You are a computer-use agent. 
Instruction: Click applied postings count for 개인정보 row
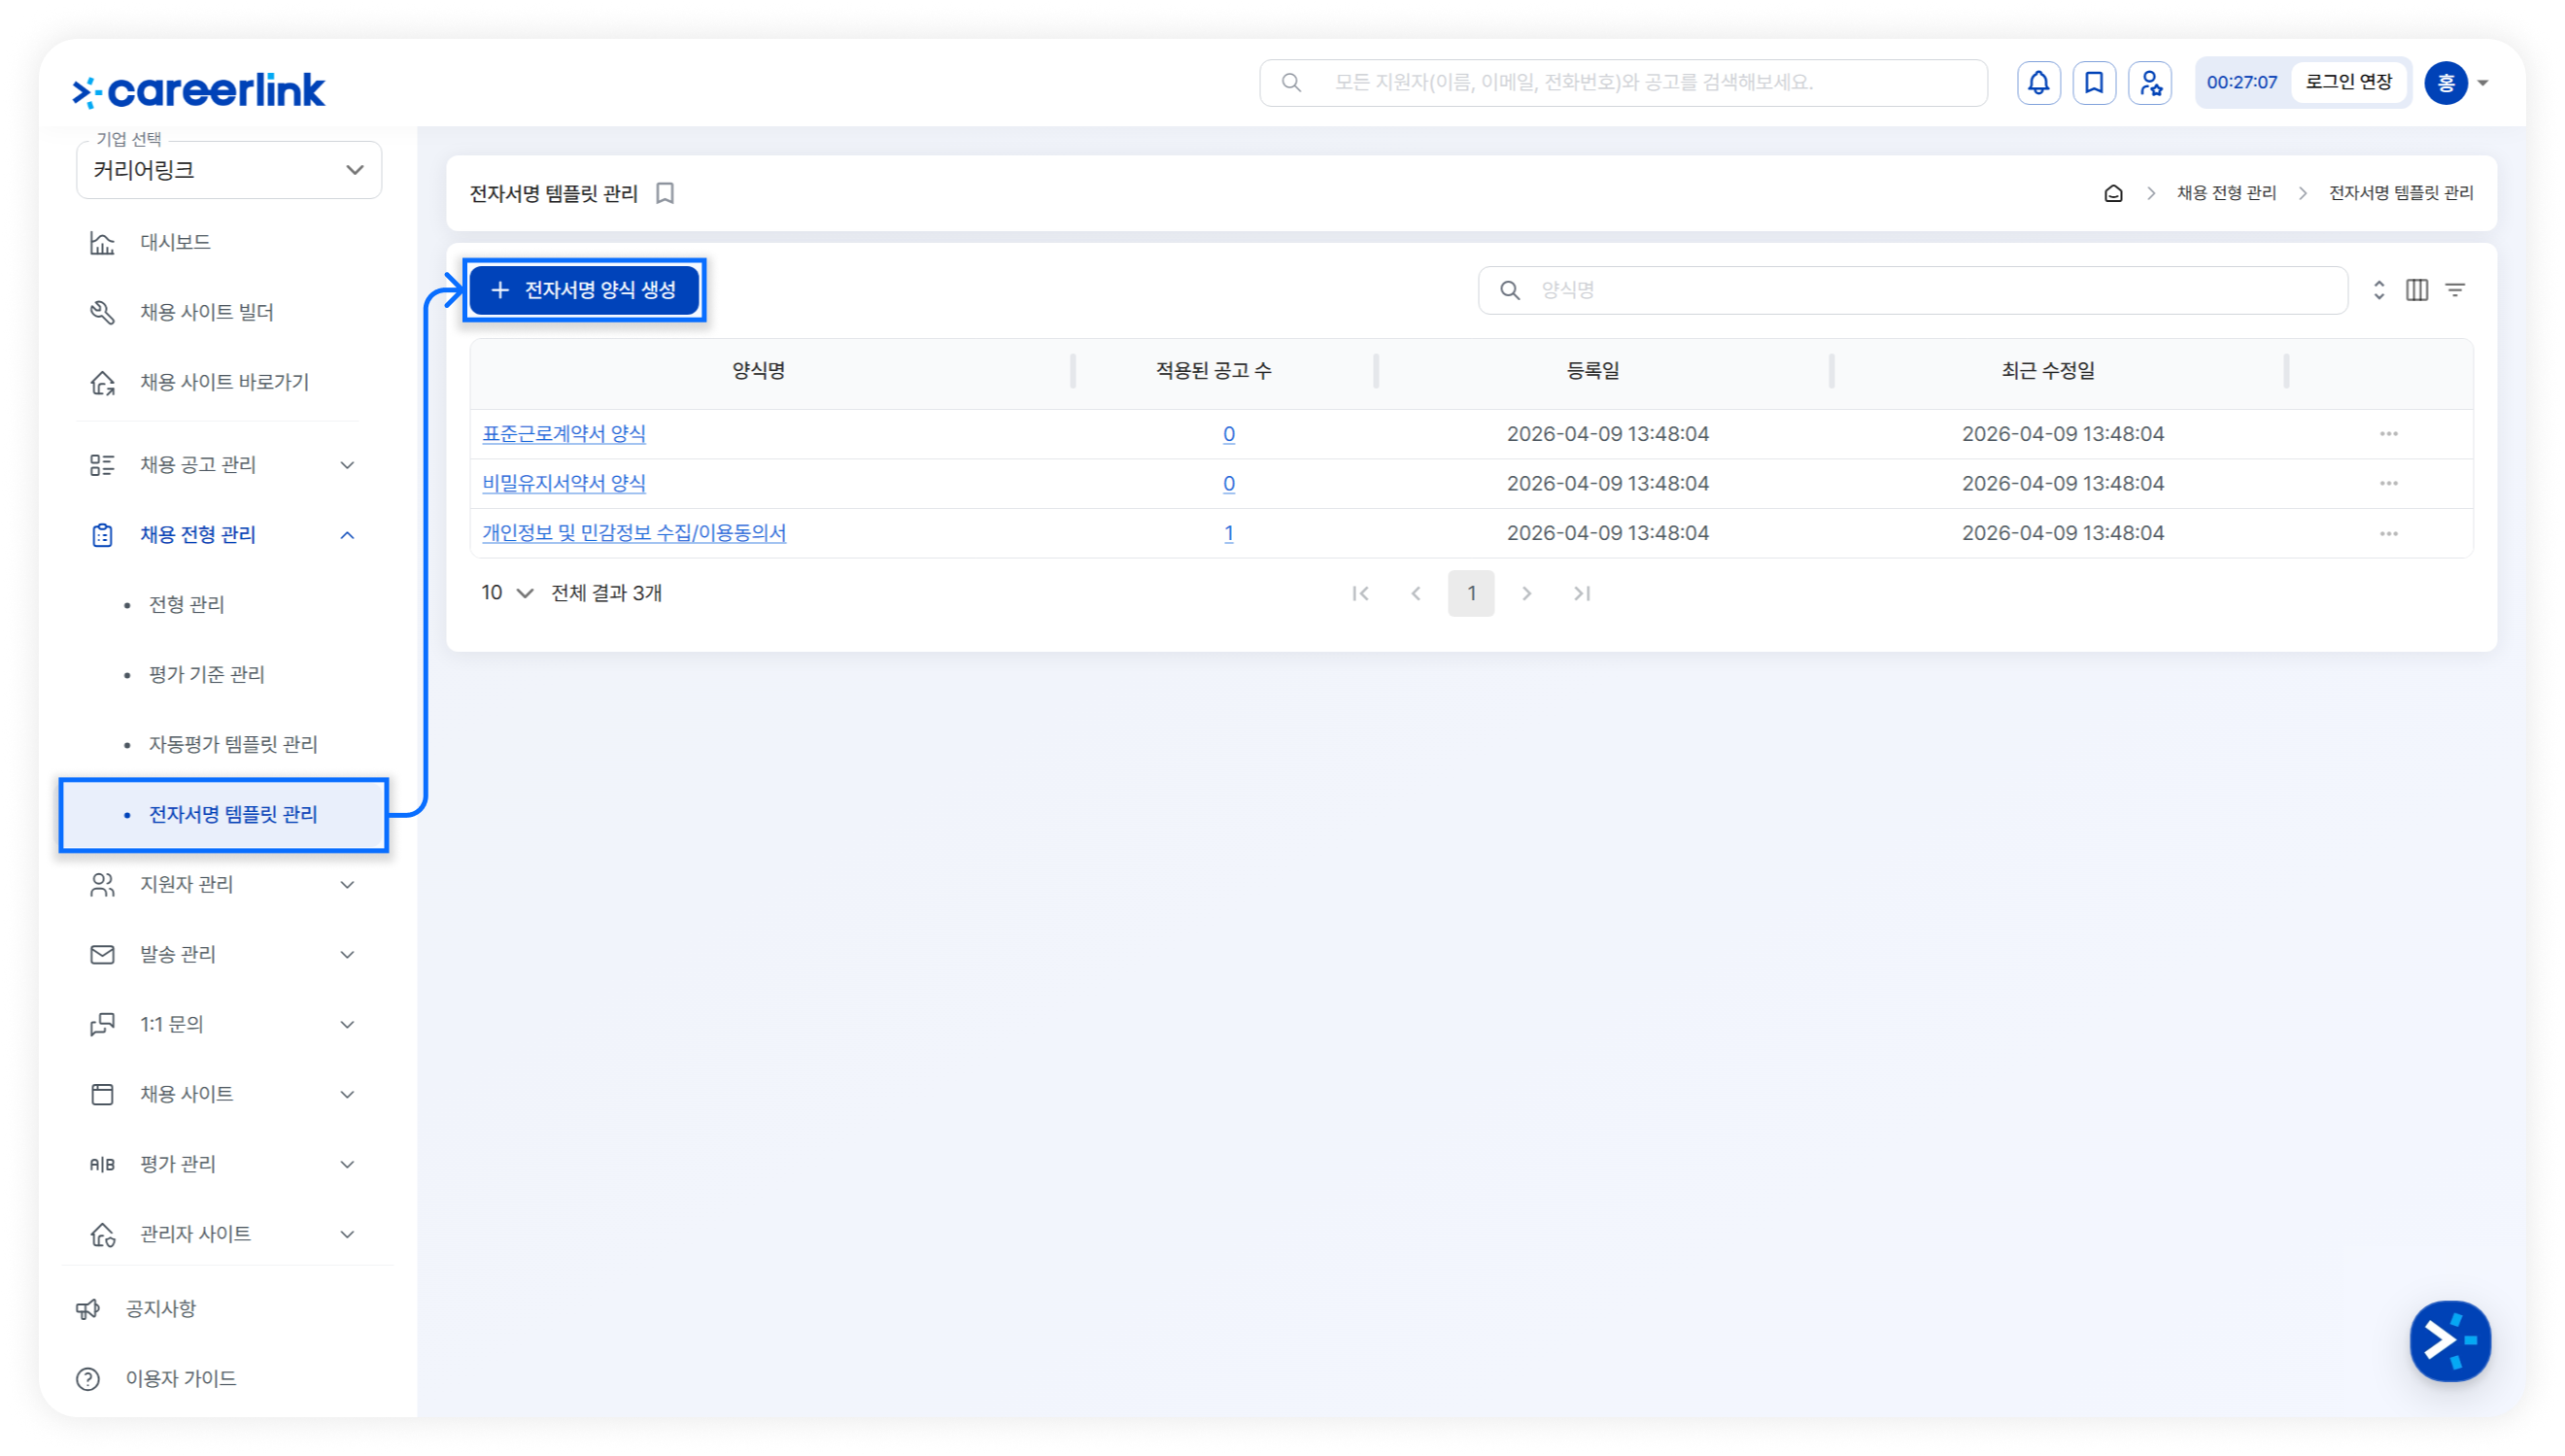pyautogui.click(x=1228, y=534)
